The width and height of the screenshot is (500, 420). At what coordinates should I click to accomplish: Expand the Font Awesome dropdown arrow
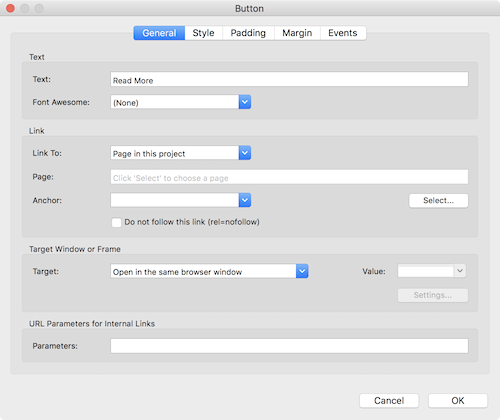click(245, 102)
